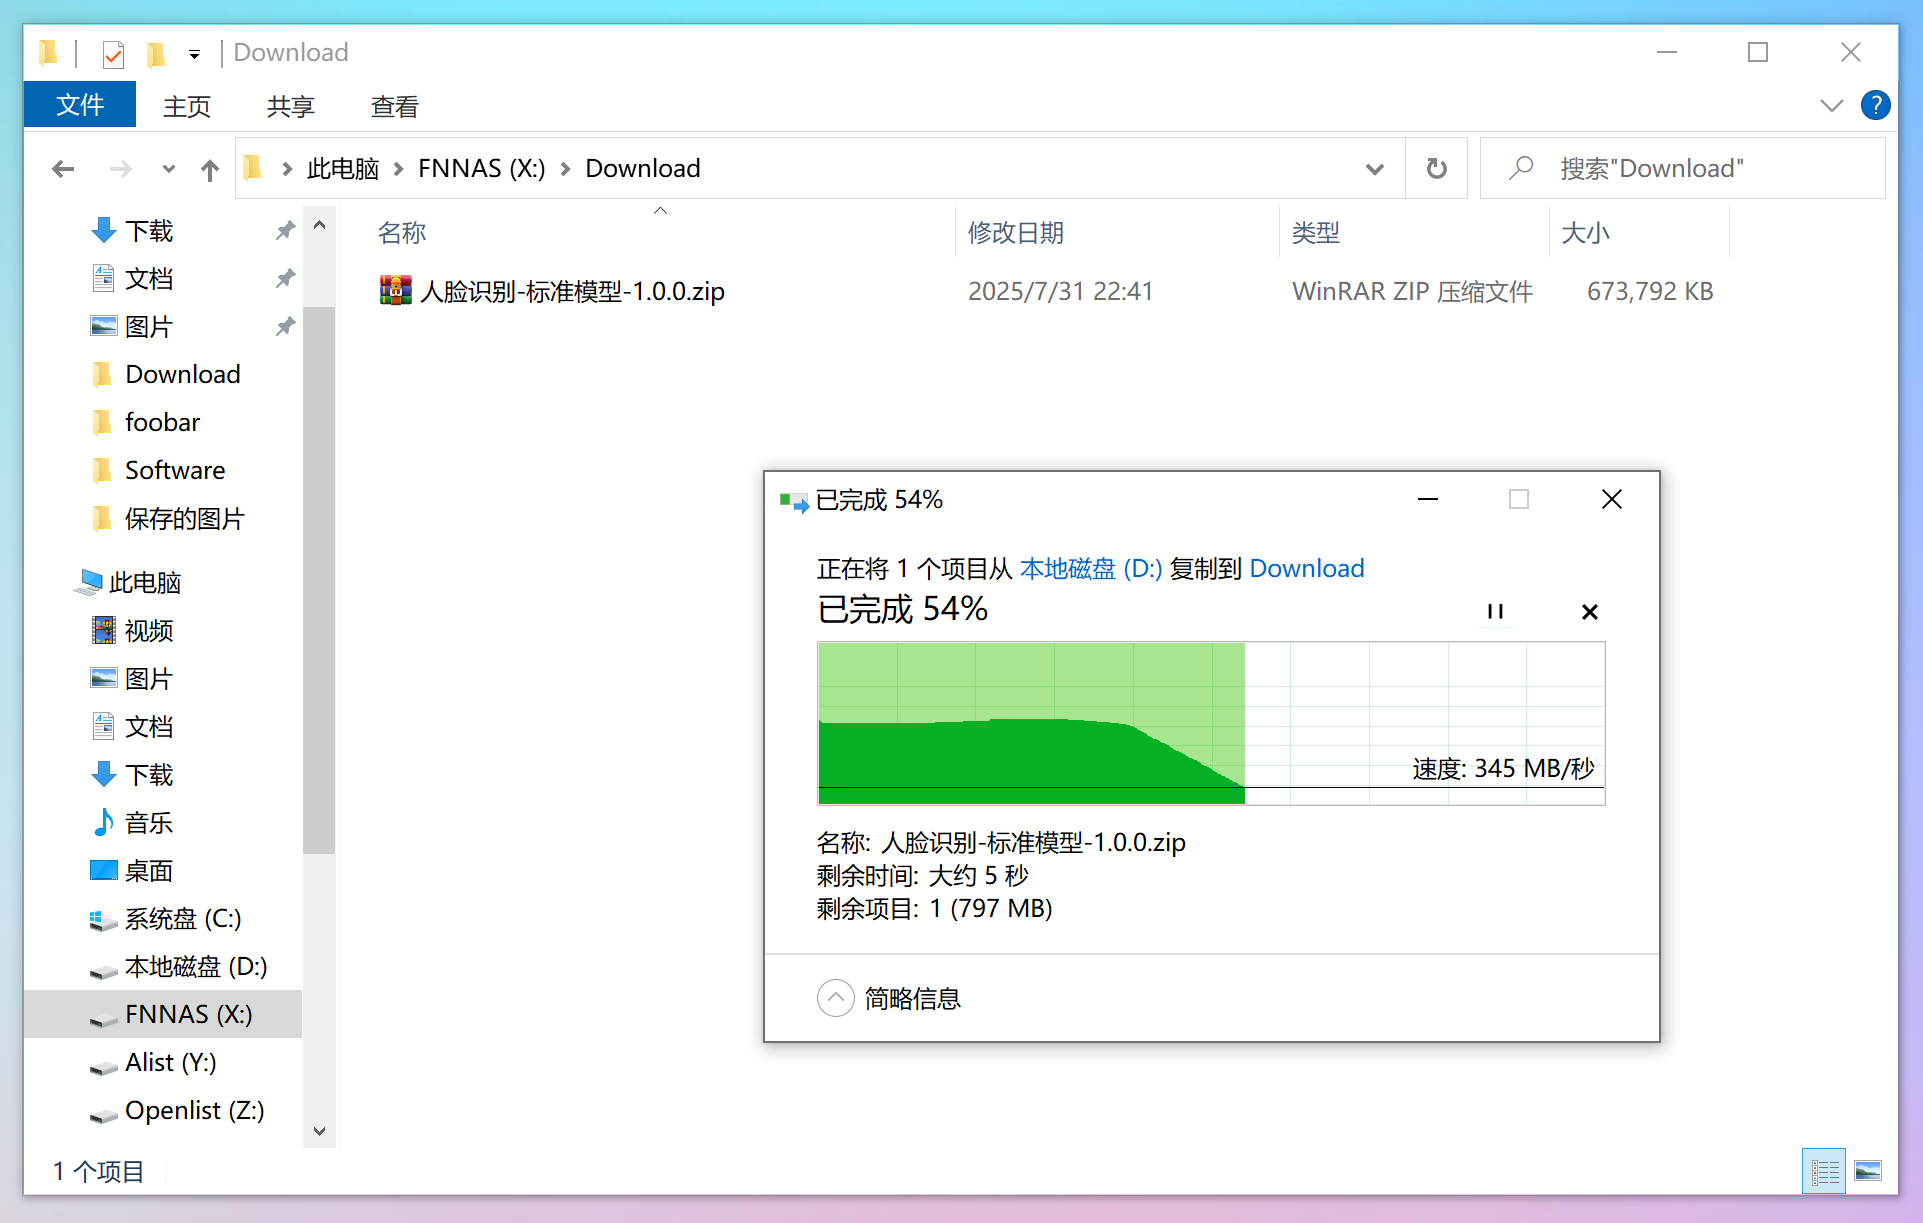Switch to details view in status bar

click(x=1823, y=1170)
